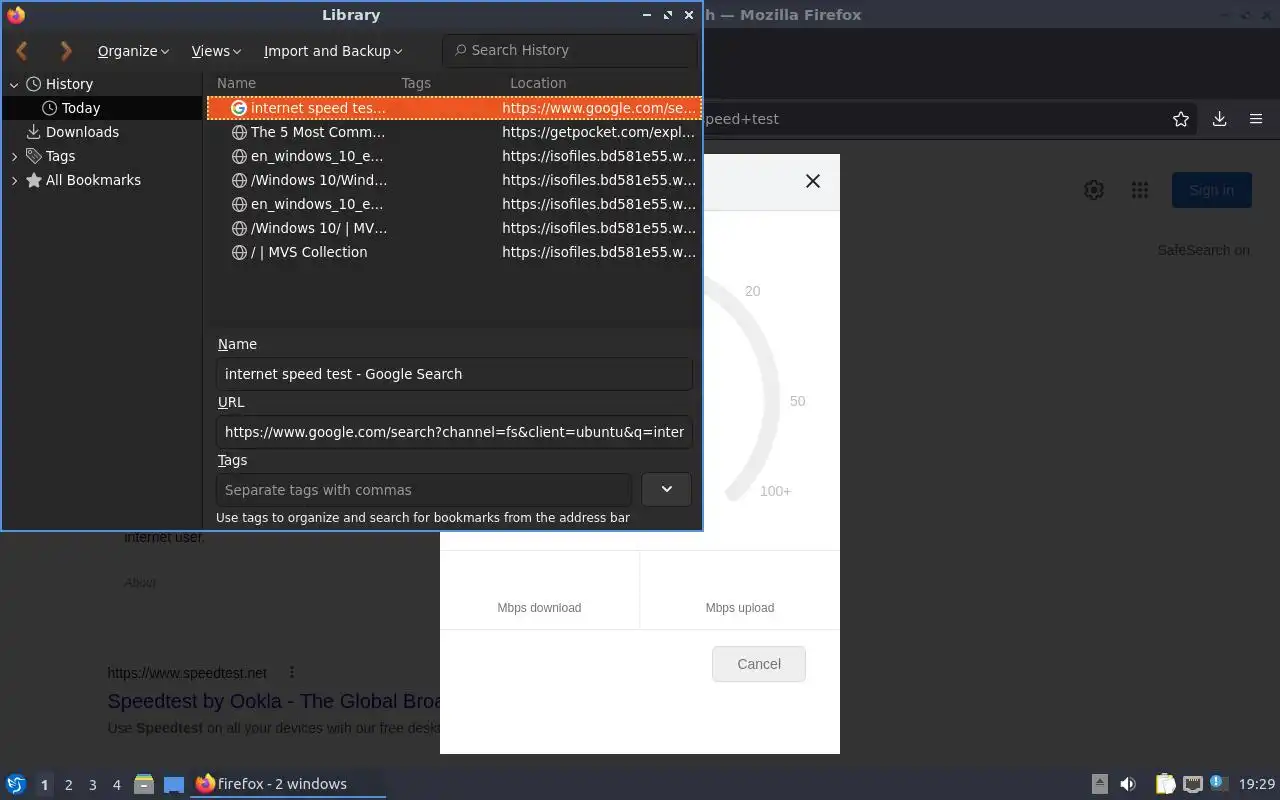Click the show desktop taskbar icon
Screen dimensions: 1280x800
pyautogui.click(x=174, y=785)
